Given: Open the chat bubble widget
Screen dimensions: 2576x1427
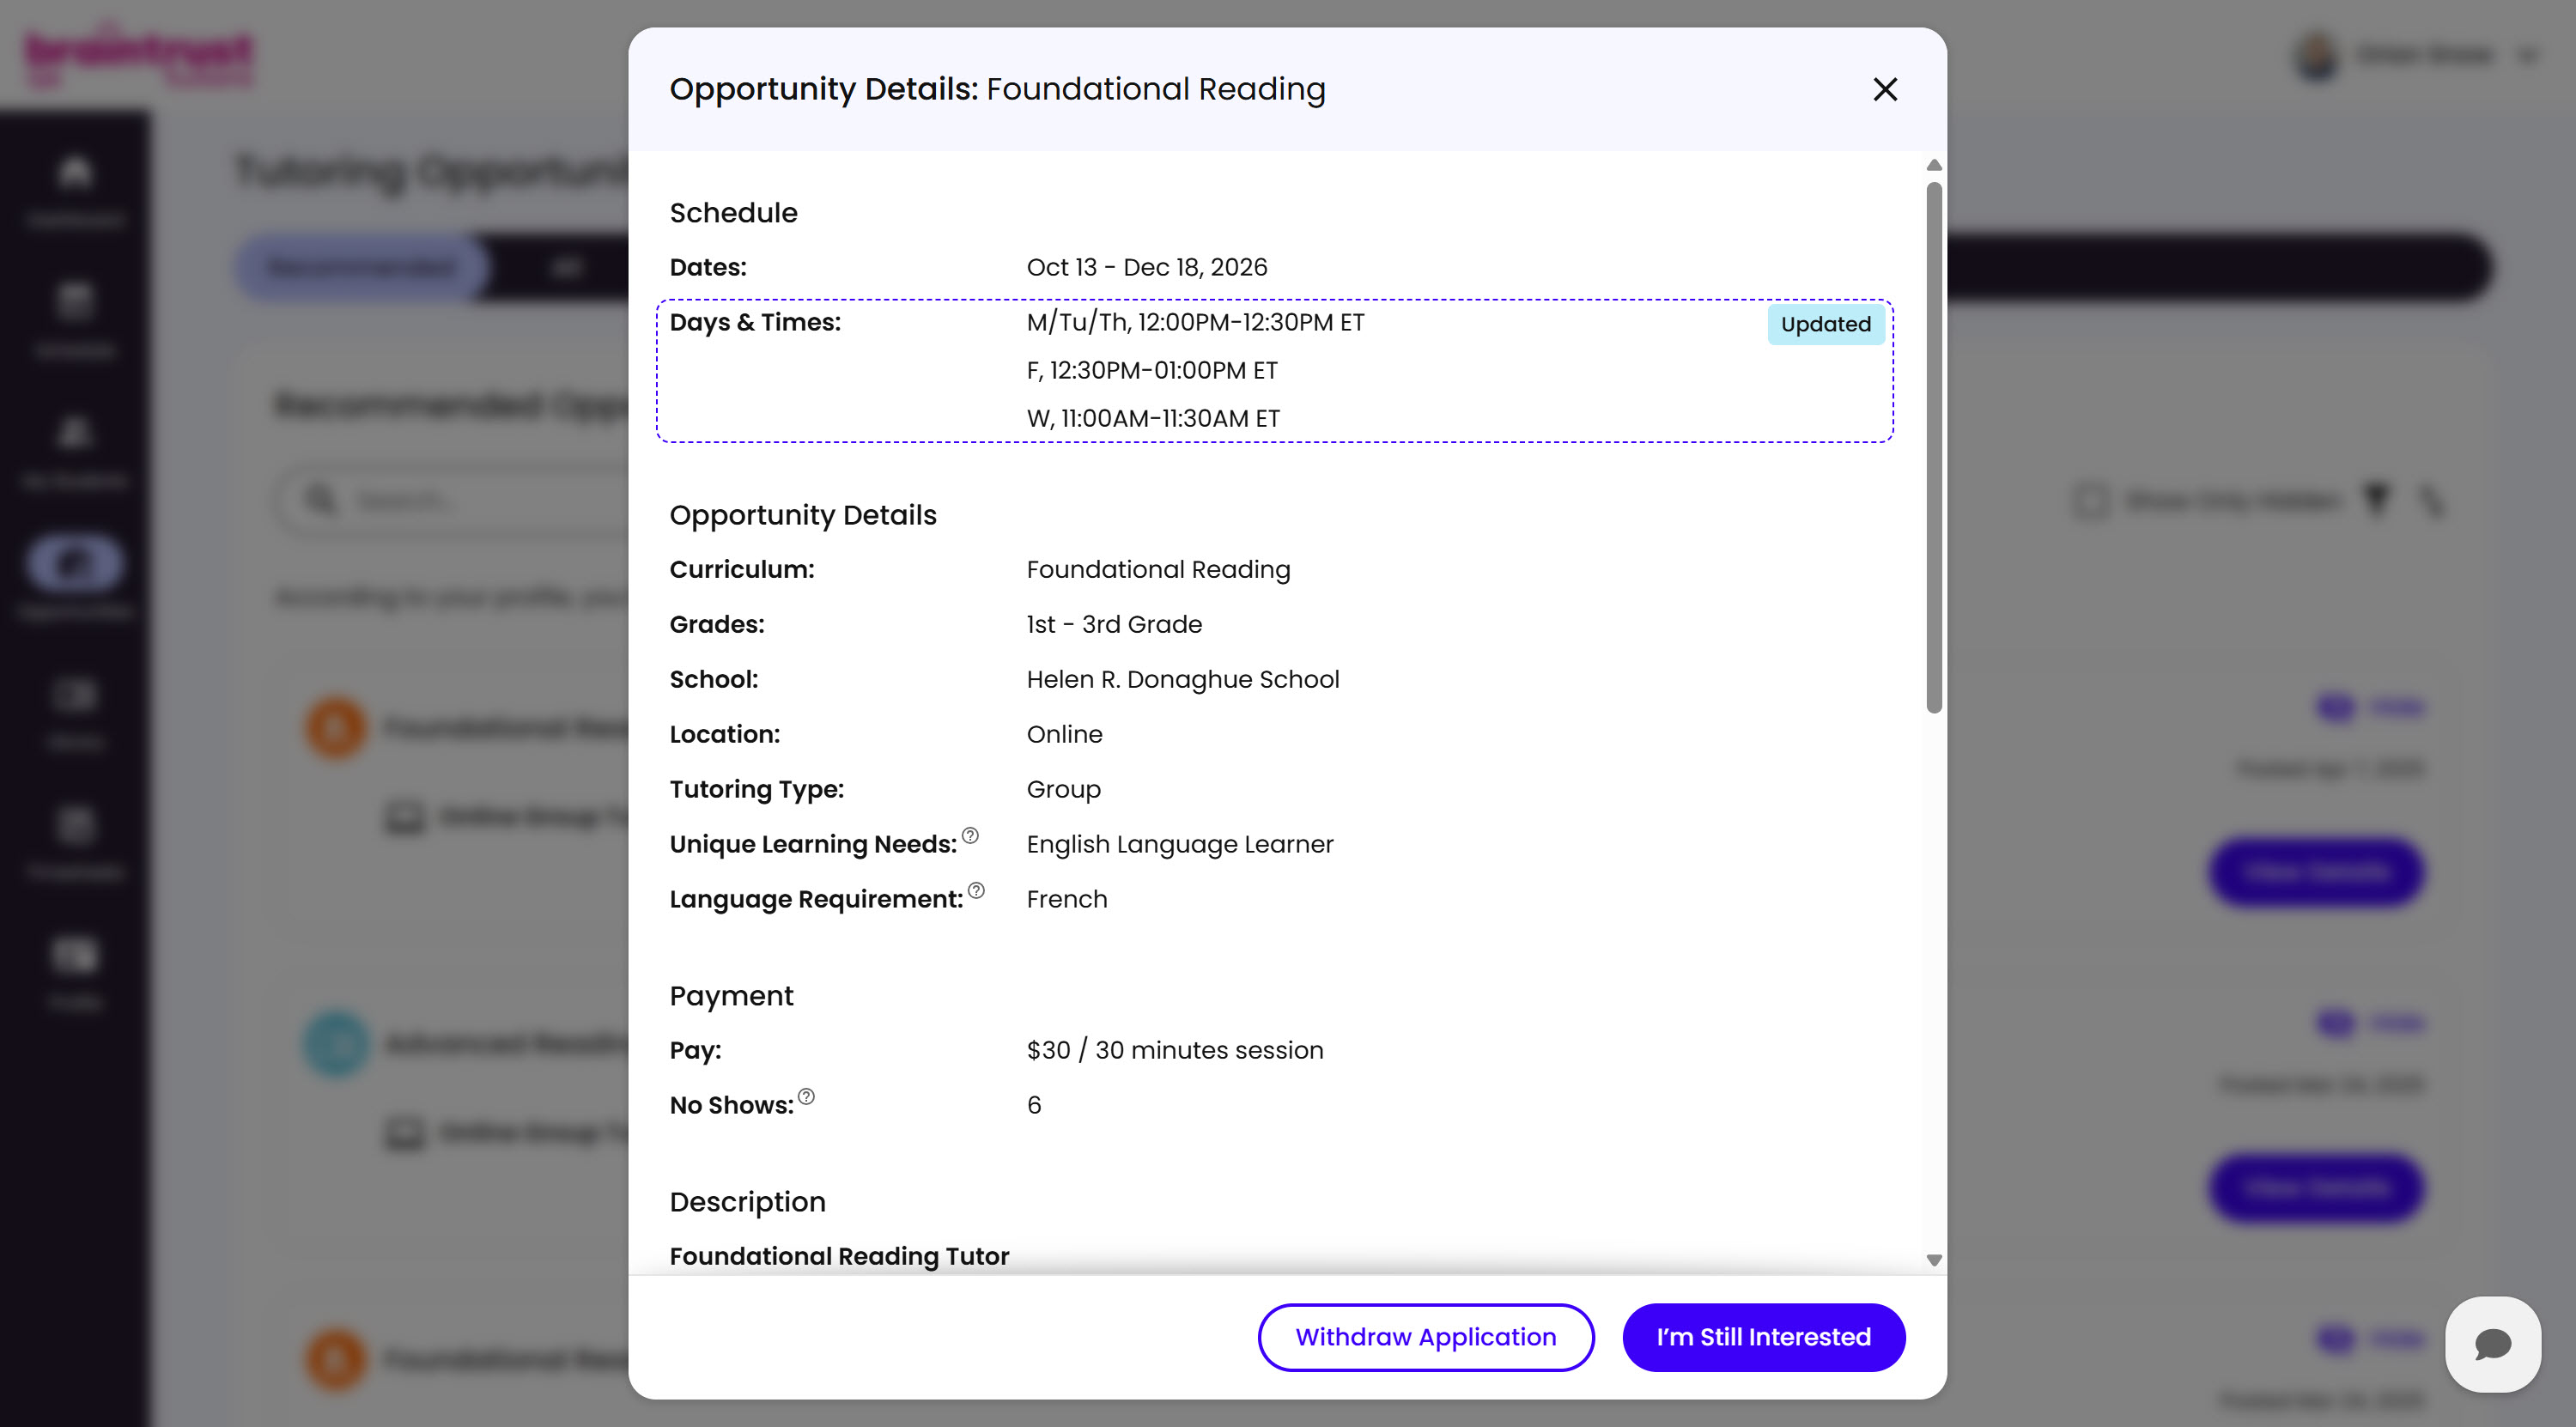Looking at the screenshot, I should pos(2492,1344).
